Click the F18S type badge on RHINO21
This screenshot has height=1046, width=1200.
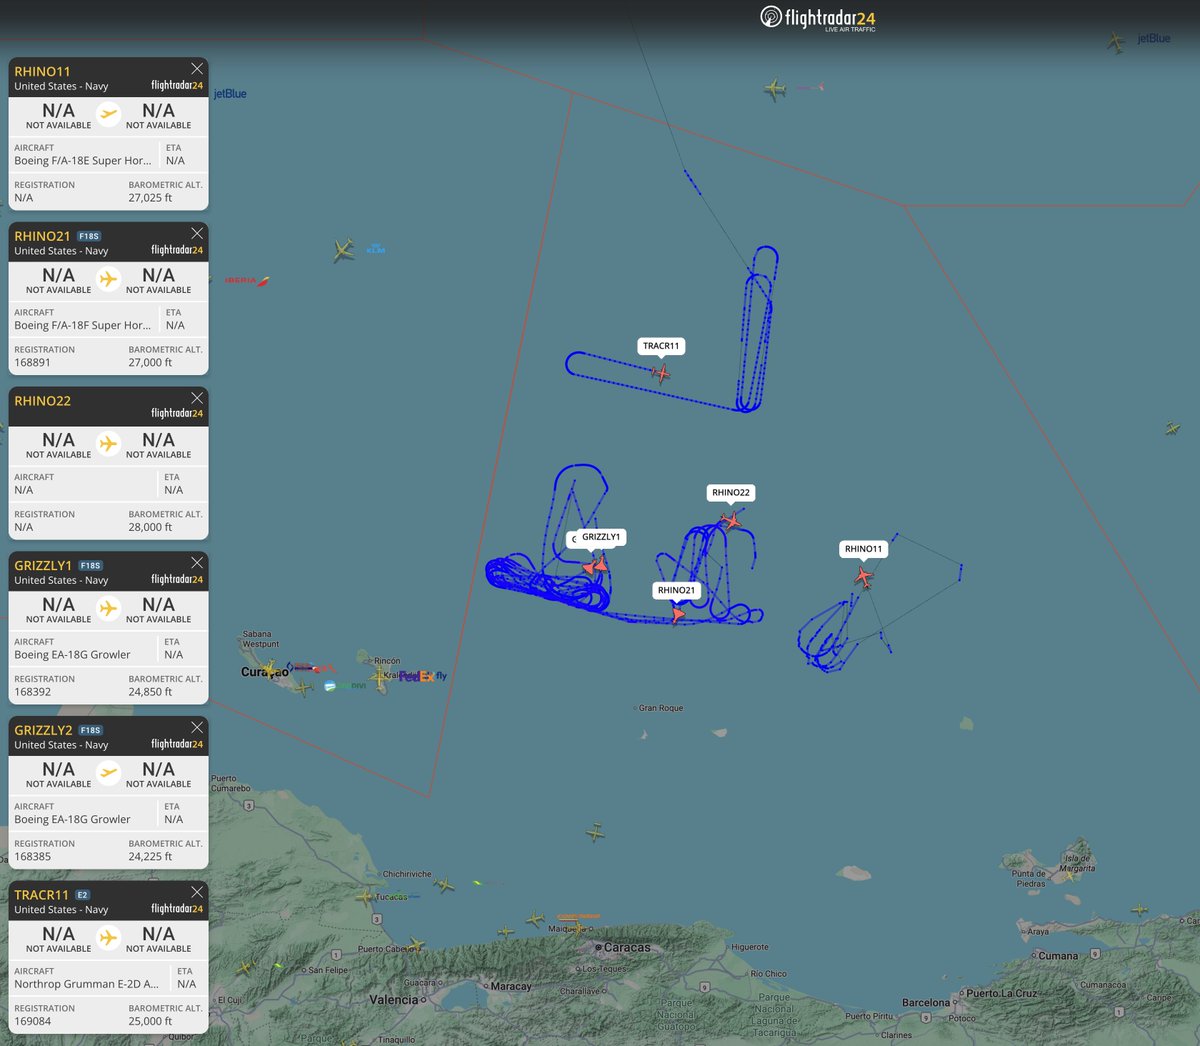[89, 237]
